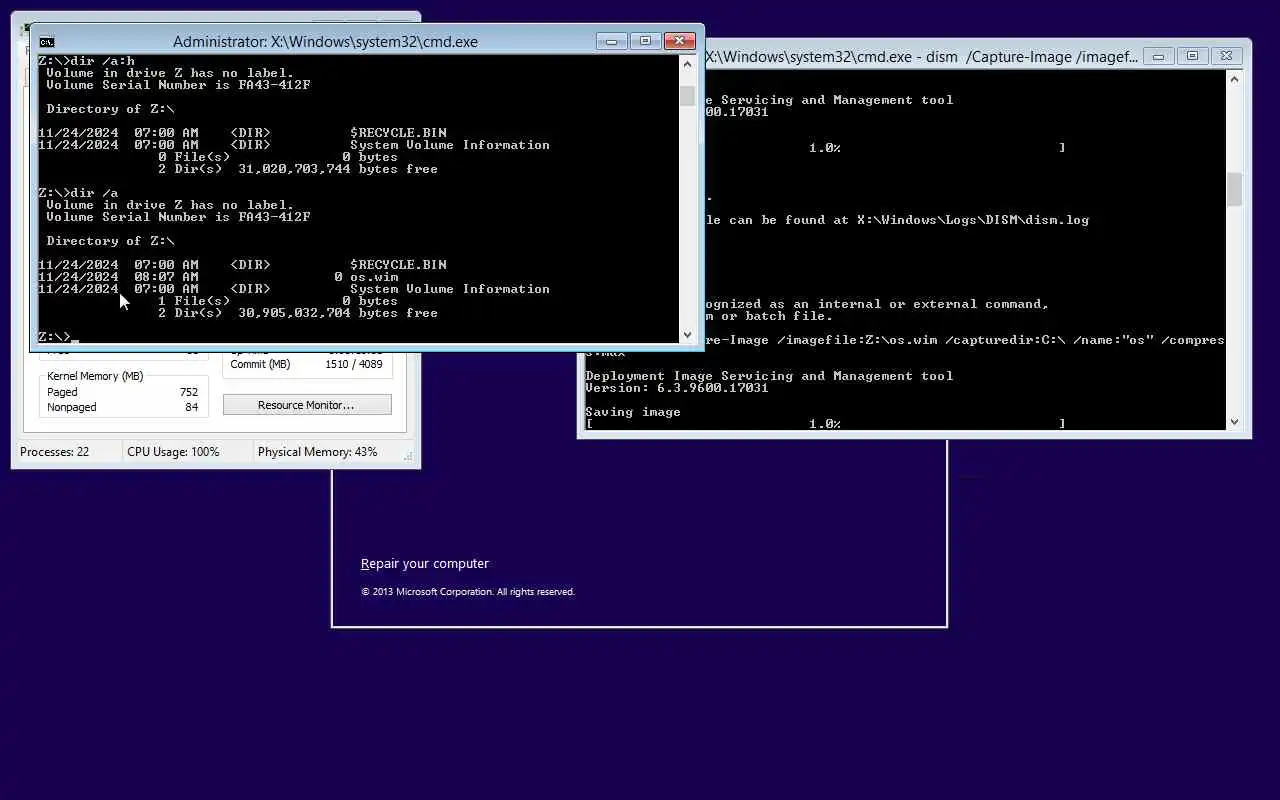Image resolution: width=1280 pixels, height=800 pixels.
Task: Click the scrollbar thumb in the dism window
Action: (1234, 189)
